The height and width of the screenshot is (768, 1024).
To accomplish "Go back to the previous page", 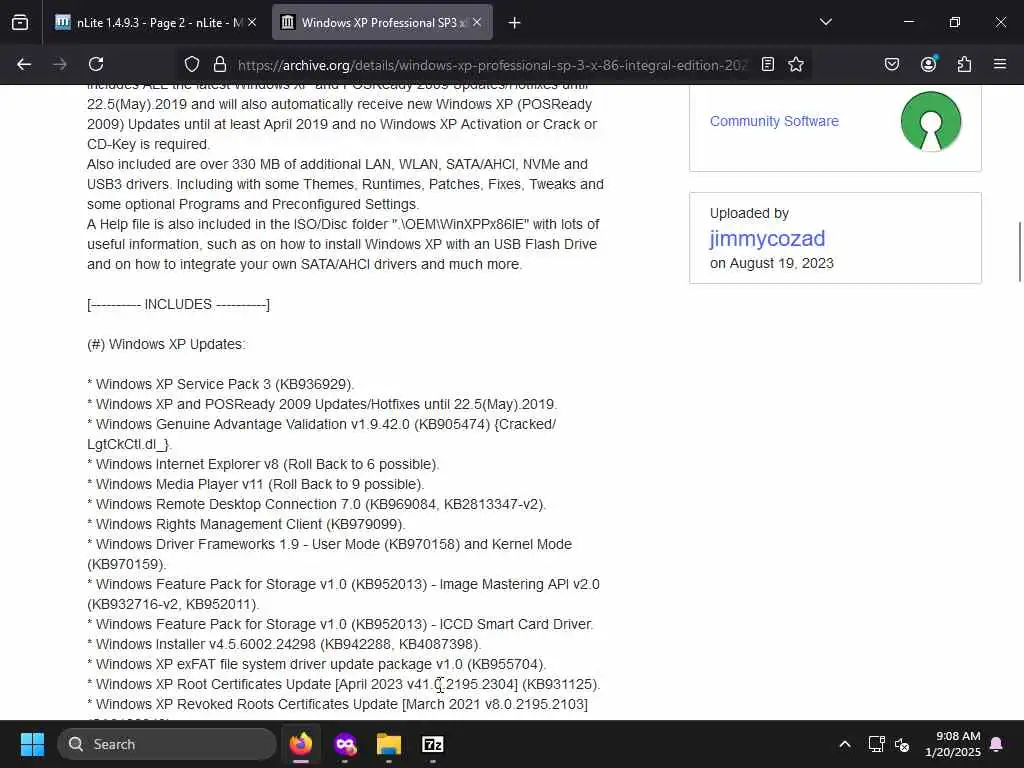I will pos(24,64).
